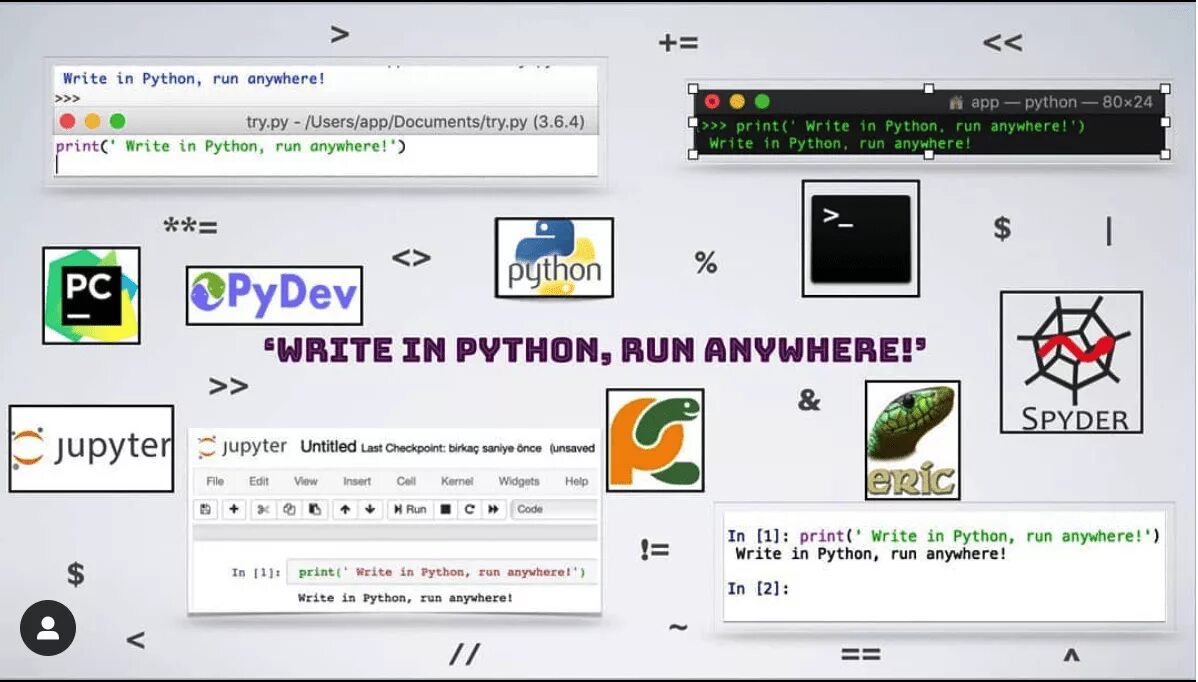Click the IDLE editor print statement line

(x=231, y=146)
